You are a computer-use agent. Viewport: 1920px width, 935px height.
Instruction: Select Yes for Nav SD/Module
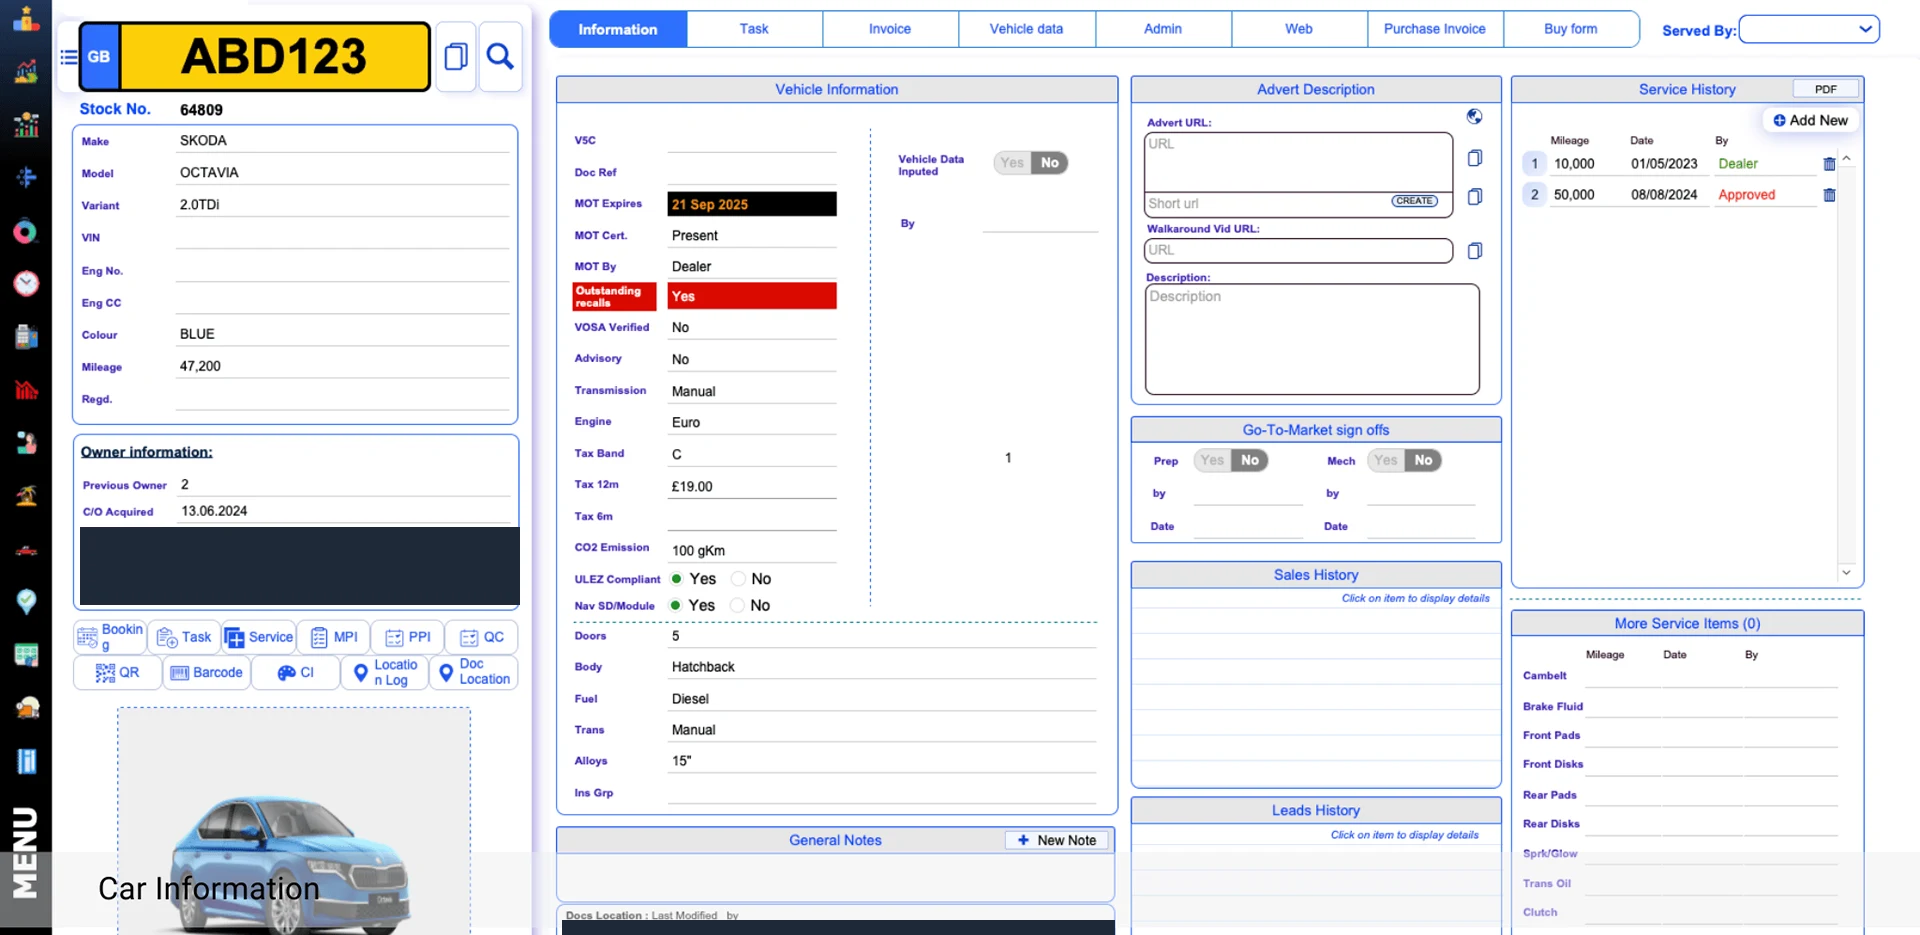click(x=677, y=605)
